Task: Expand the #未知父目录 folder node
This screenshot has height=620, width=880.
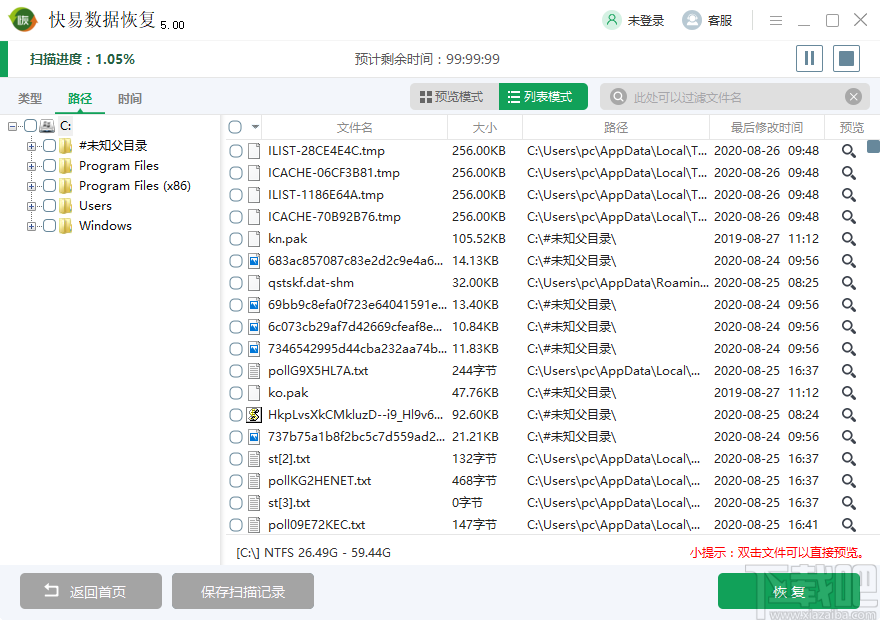Action: click(31, 146)
